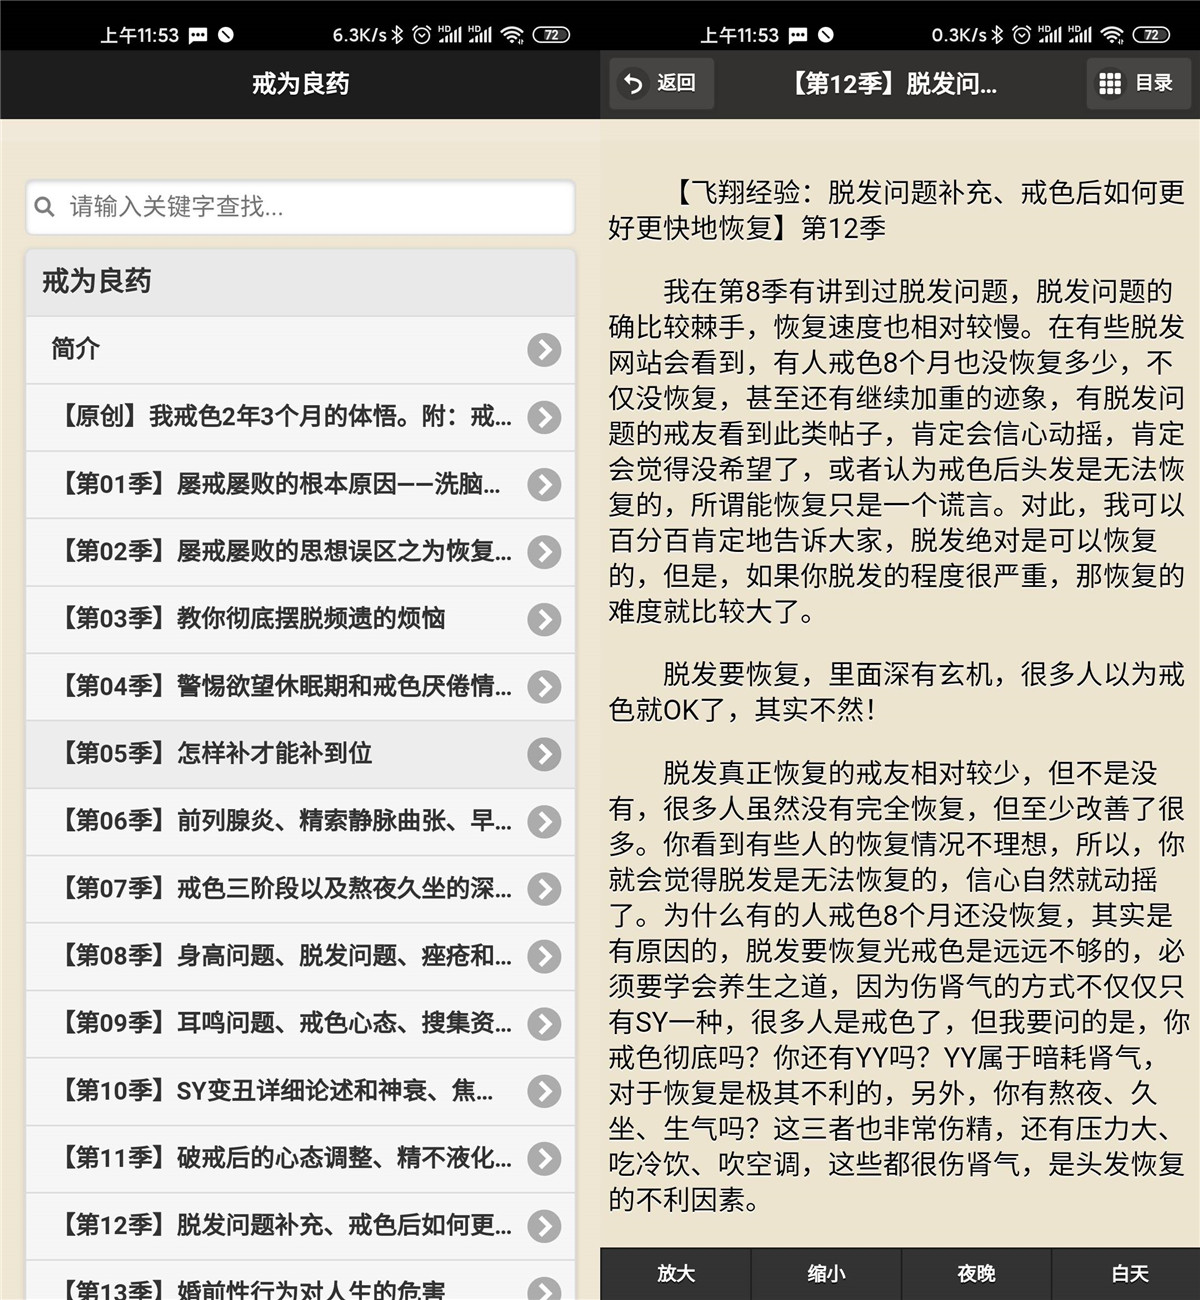
Task: Open 【第11季】破戒后的心态调整 chapter
Action: (x=285, y=1158)
